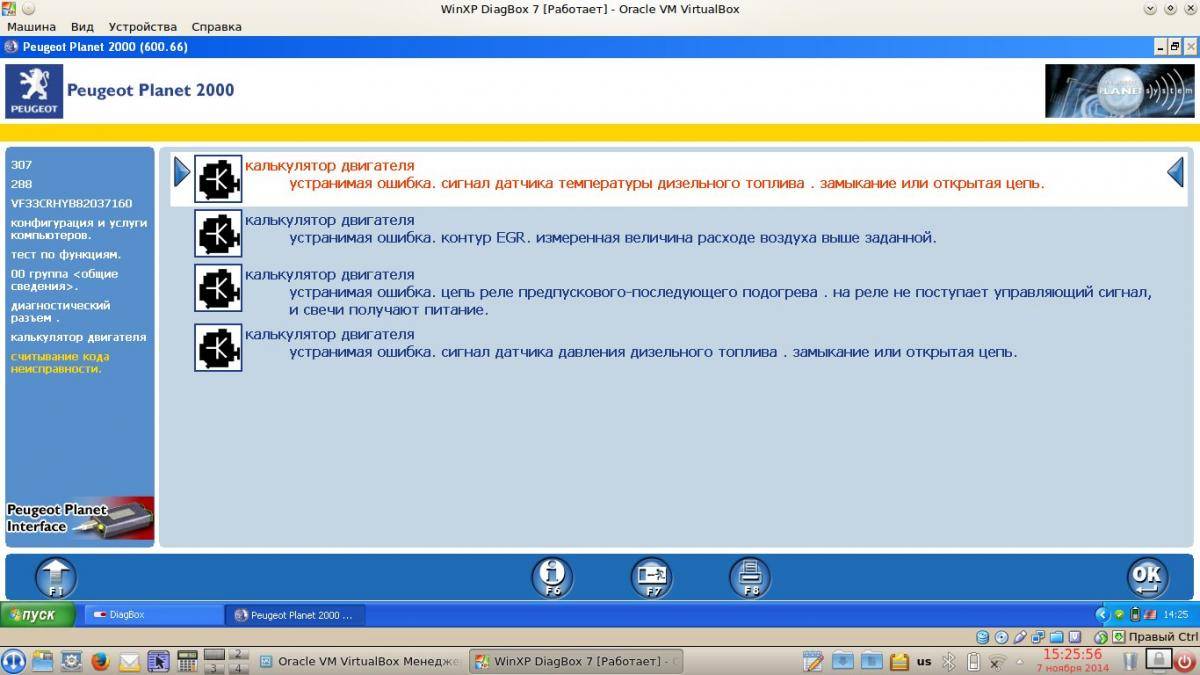
Task: Open the Вид menu
Action: (x=83, y=27)
